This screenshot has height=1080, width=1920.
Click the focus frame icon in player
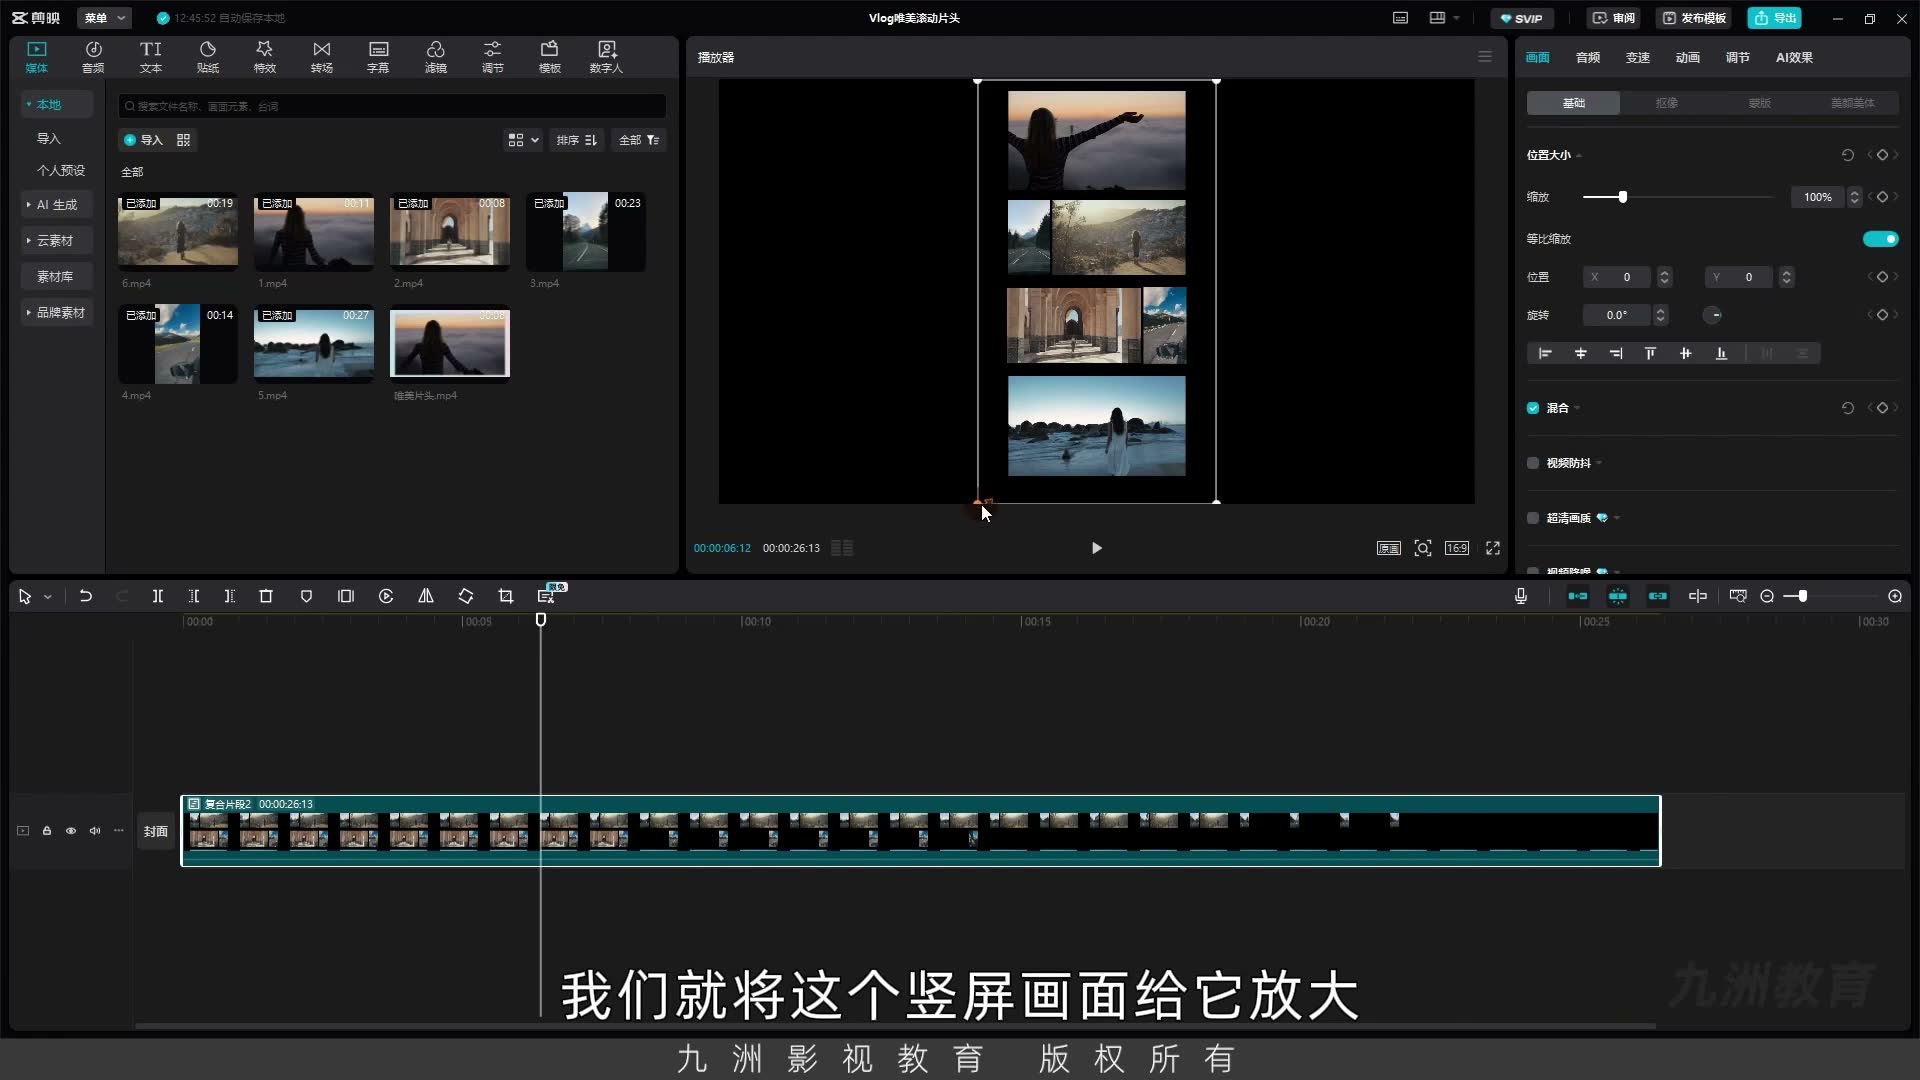[x=1423, y=548]
